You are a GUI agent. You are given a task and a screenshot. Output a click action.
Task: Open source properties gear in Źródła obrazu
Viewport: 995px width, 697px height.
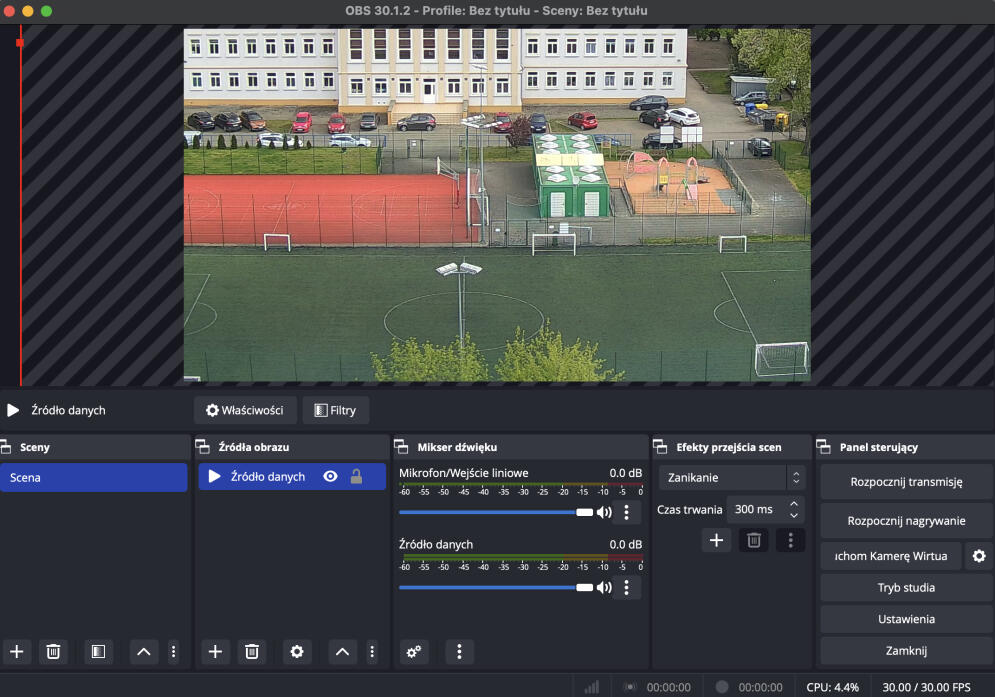tap(296, 652)
